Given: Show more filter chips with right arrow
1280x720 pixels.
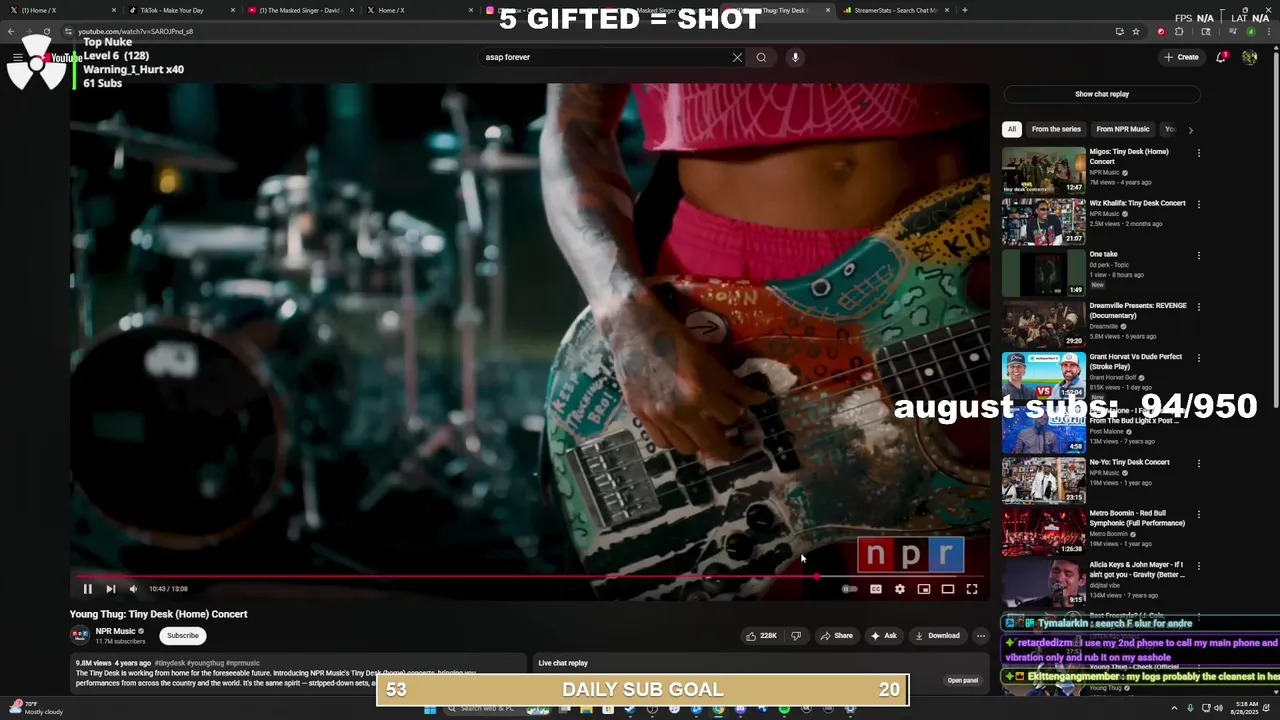Looking at the screenshot, I should pos(1190,129).
